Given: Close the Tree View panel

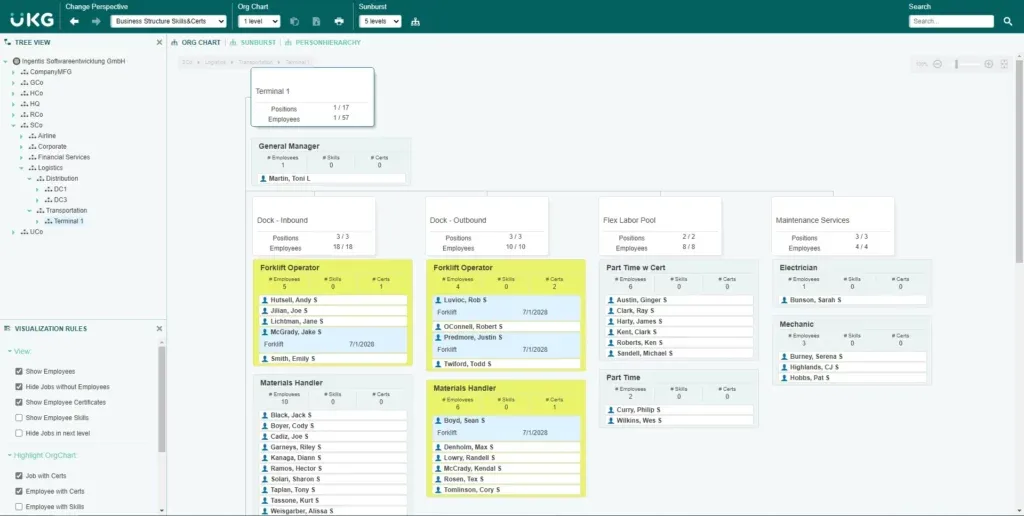Looking at the screenshot, I should tap(159, 42).
